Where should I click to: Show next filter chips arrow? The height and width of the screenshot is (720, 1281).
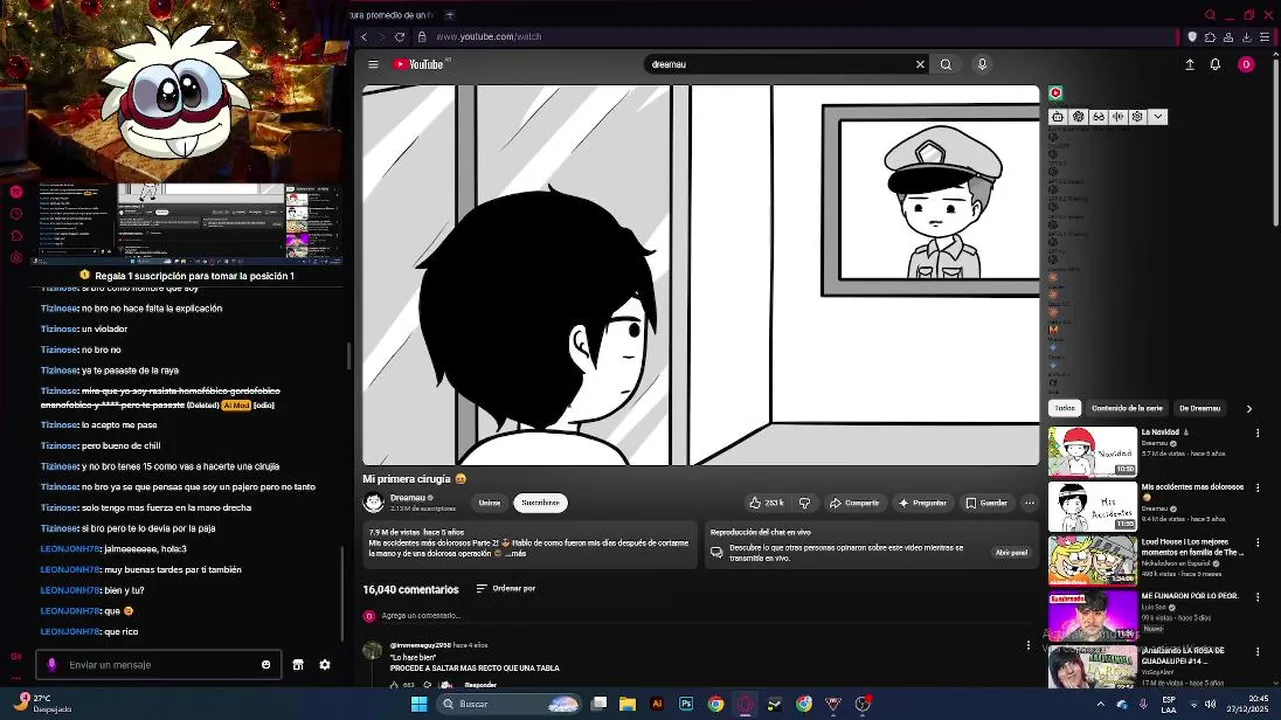pos(1248,408)
